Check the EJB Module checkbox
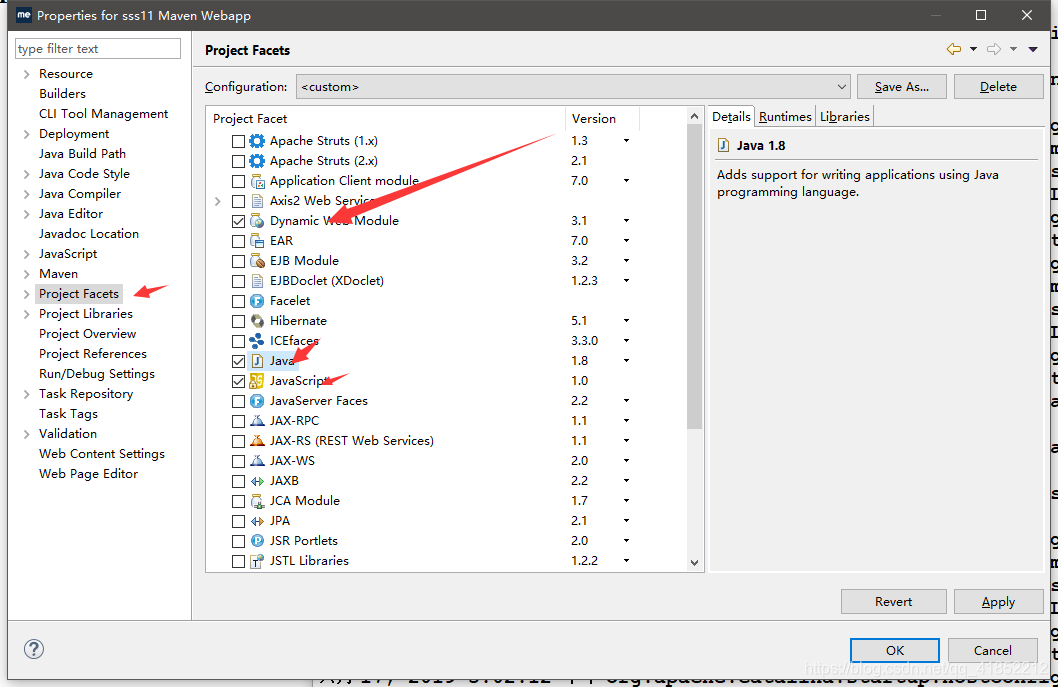1058x687 pixels. pos(238,261)
